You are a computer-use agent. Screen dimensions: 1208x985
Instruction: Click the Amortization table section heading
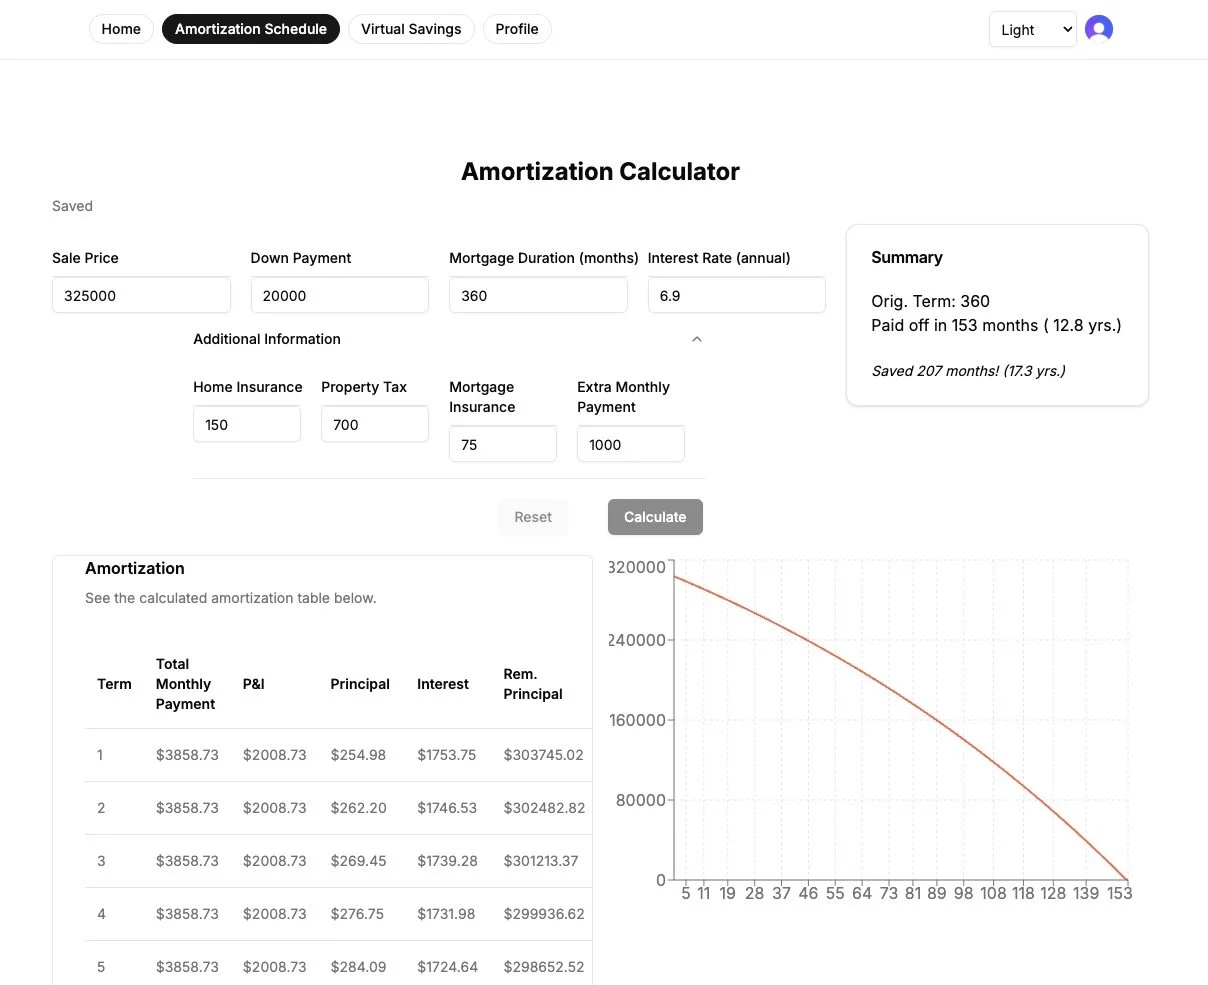(x=135, y=568)
